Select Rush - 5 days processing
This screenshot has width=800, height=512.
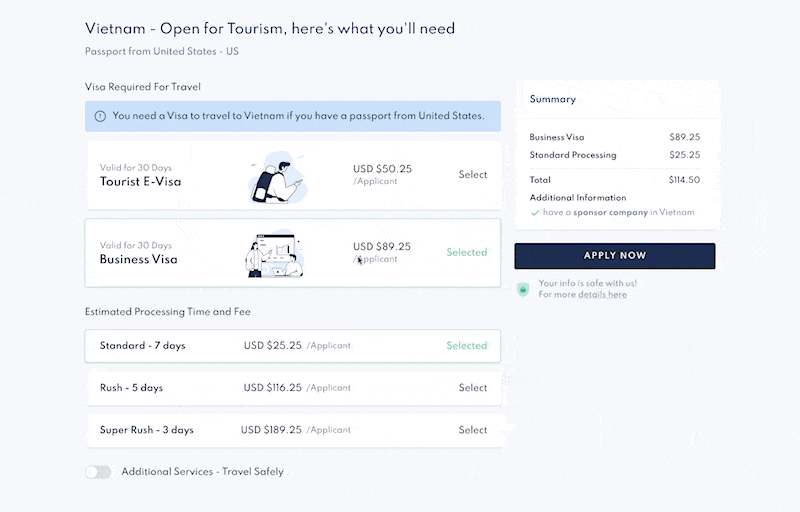(472, 388)
